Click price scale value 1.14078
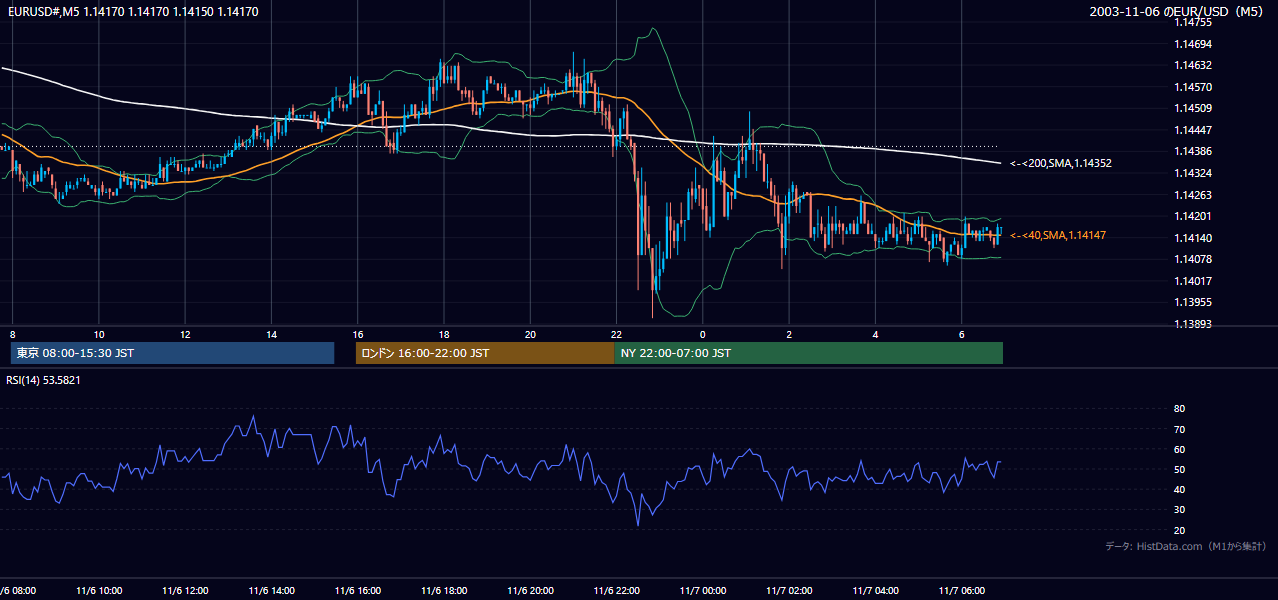1278x600 pixels. point(1192,259)
